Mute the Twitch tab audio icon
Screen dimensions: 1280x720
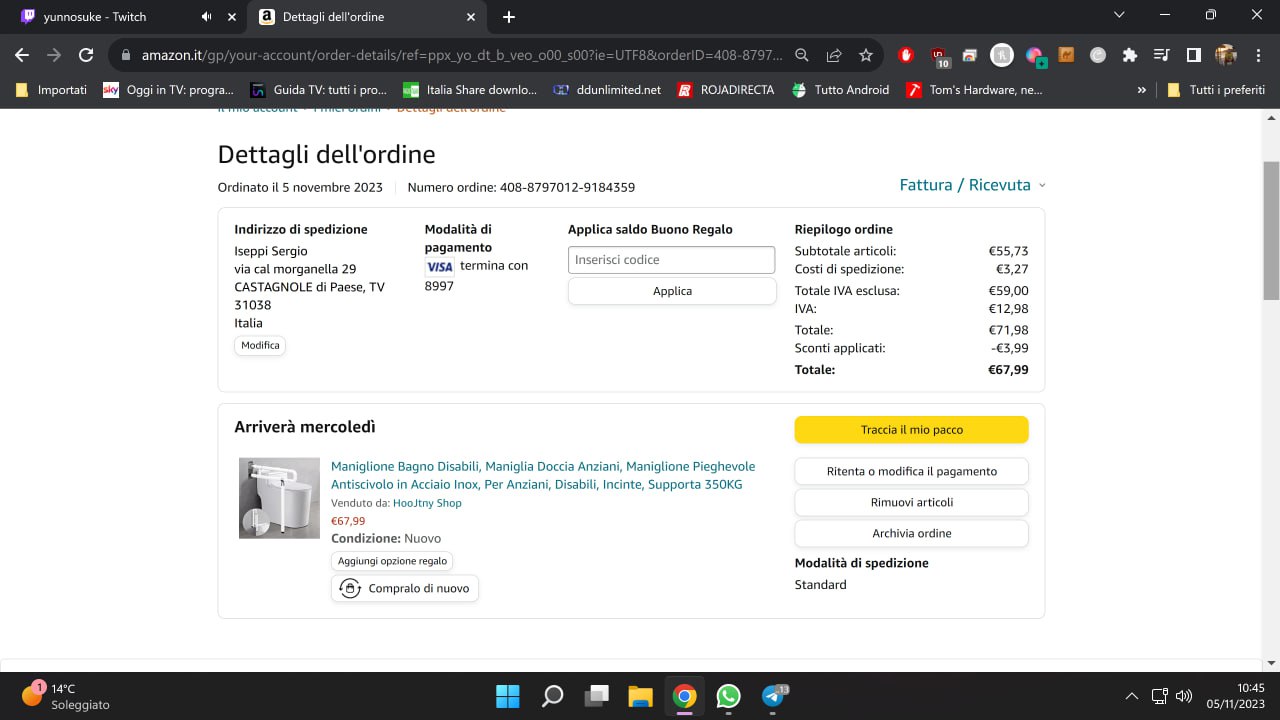point(207,17)
